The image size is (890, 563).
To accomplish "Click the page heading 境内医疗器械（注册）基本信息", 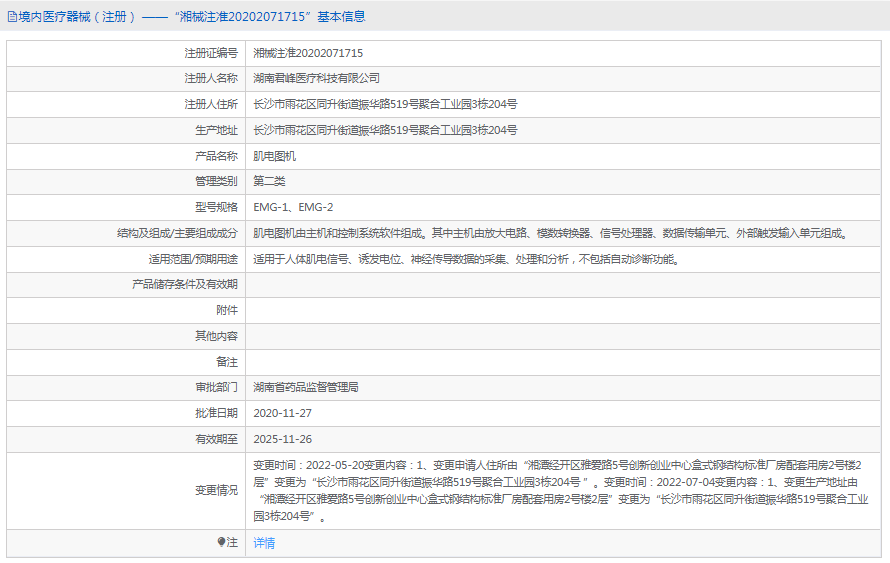I will [x=191, y=17].
